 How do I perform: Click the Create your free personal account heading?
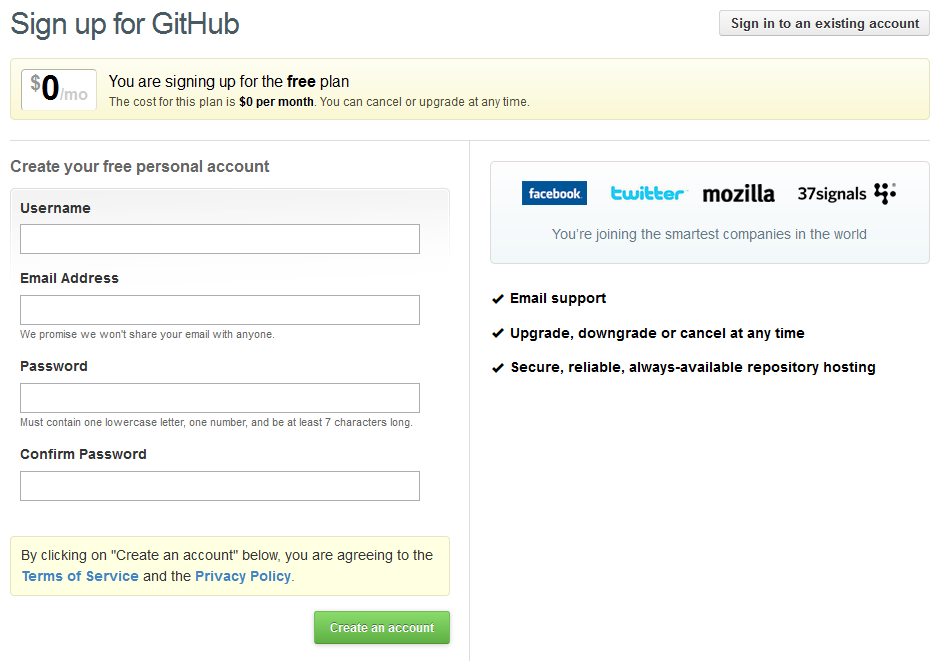pos(140,167)
